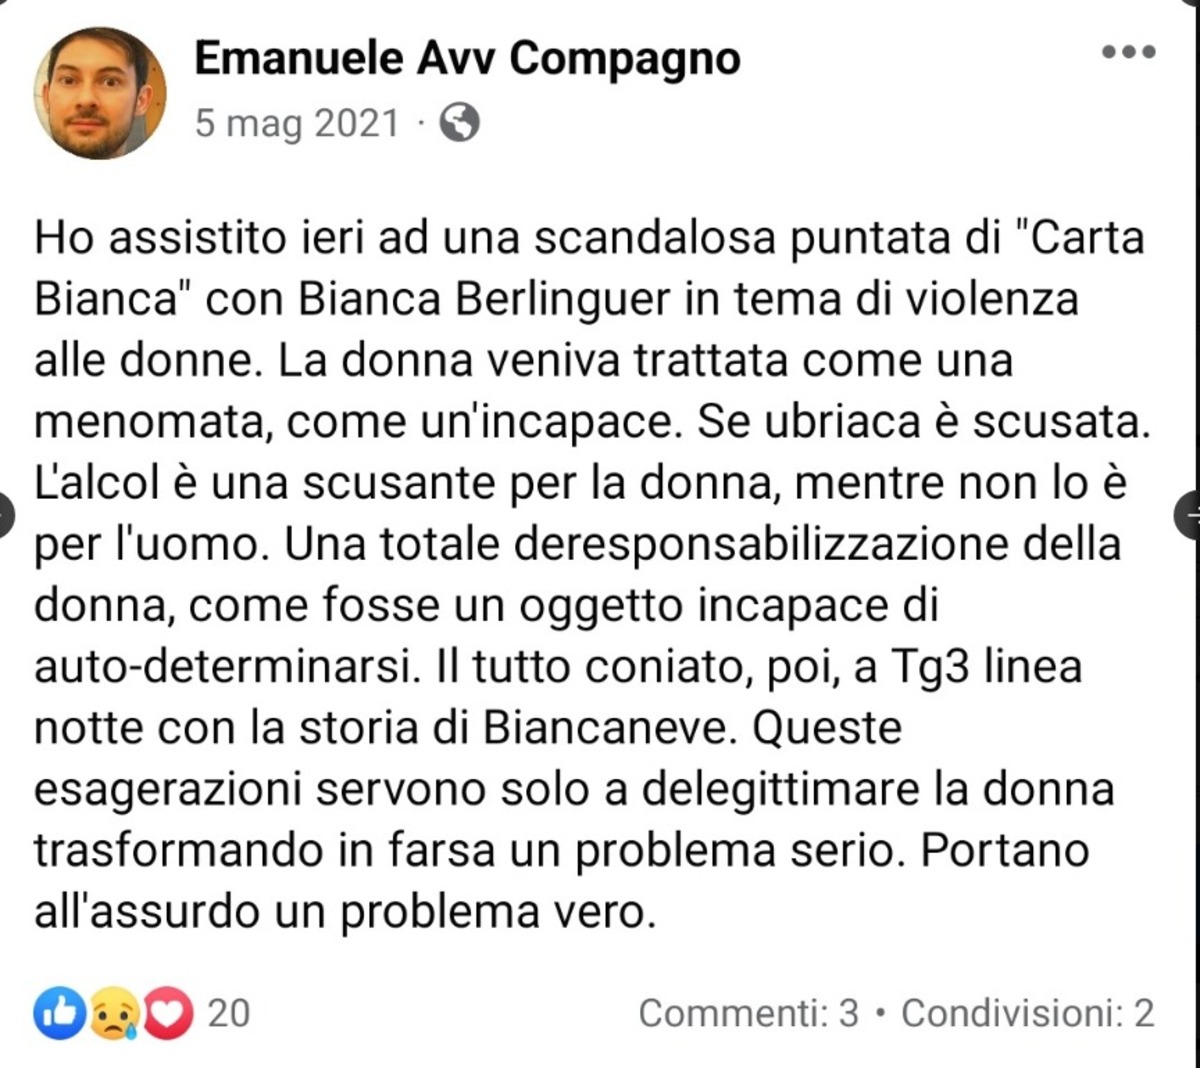View who reacted via the 20 count
This screenshot has height=1068, width=1200.
(x=228, y=1013)
